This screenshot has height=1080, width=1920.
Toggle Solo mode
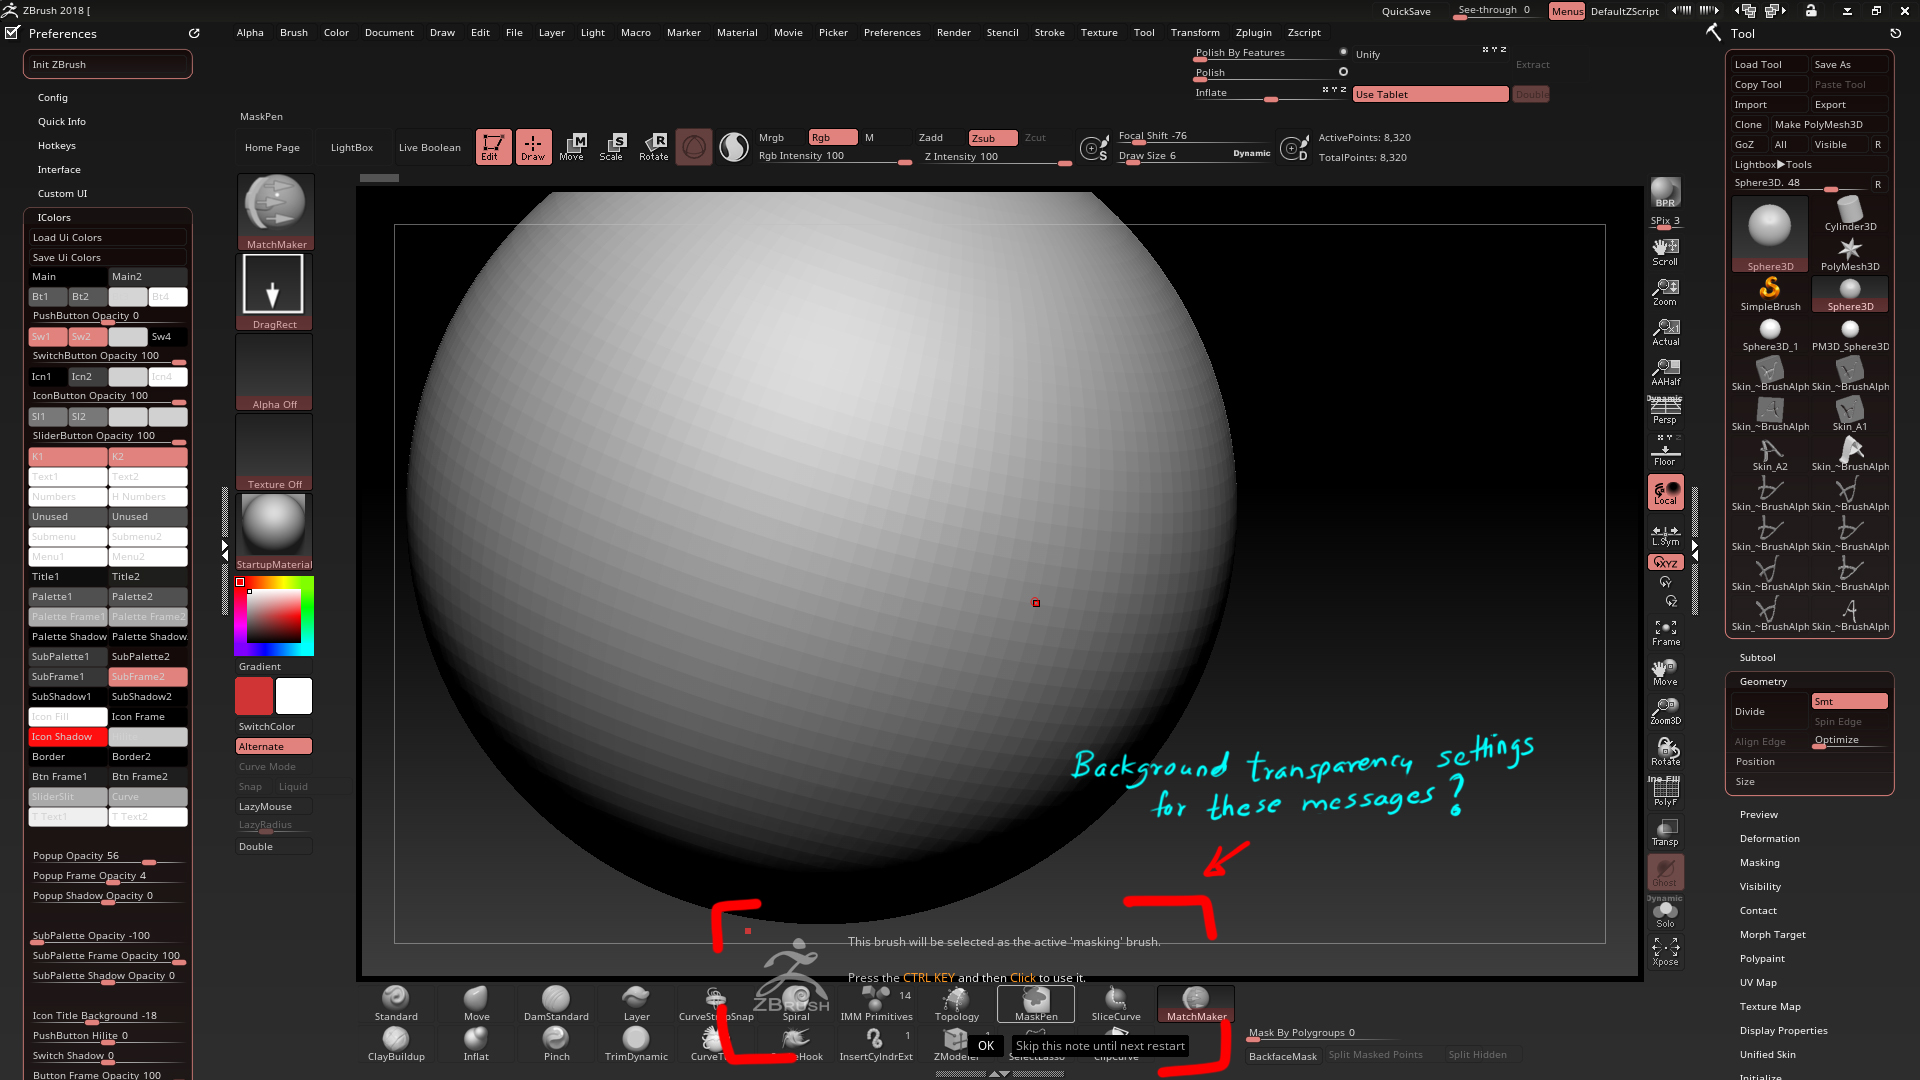pyautogui.click(x=1665, y=913)
